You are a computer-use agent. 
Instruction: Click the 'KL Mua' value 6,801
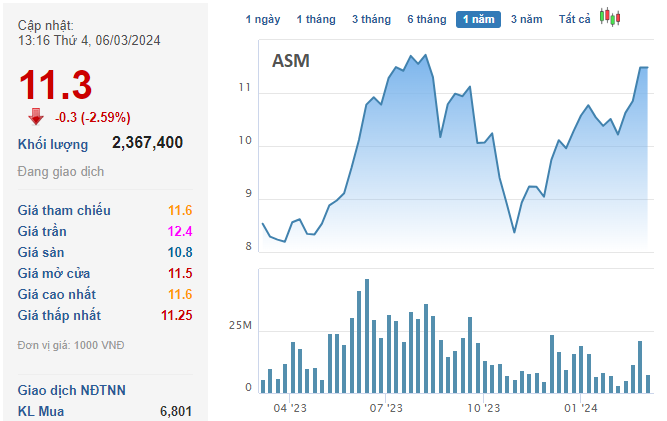[x=175, y=411]
